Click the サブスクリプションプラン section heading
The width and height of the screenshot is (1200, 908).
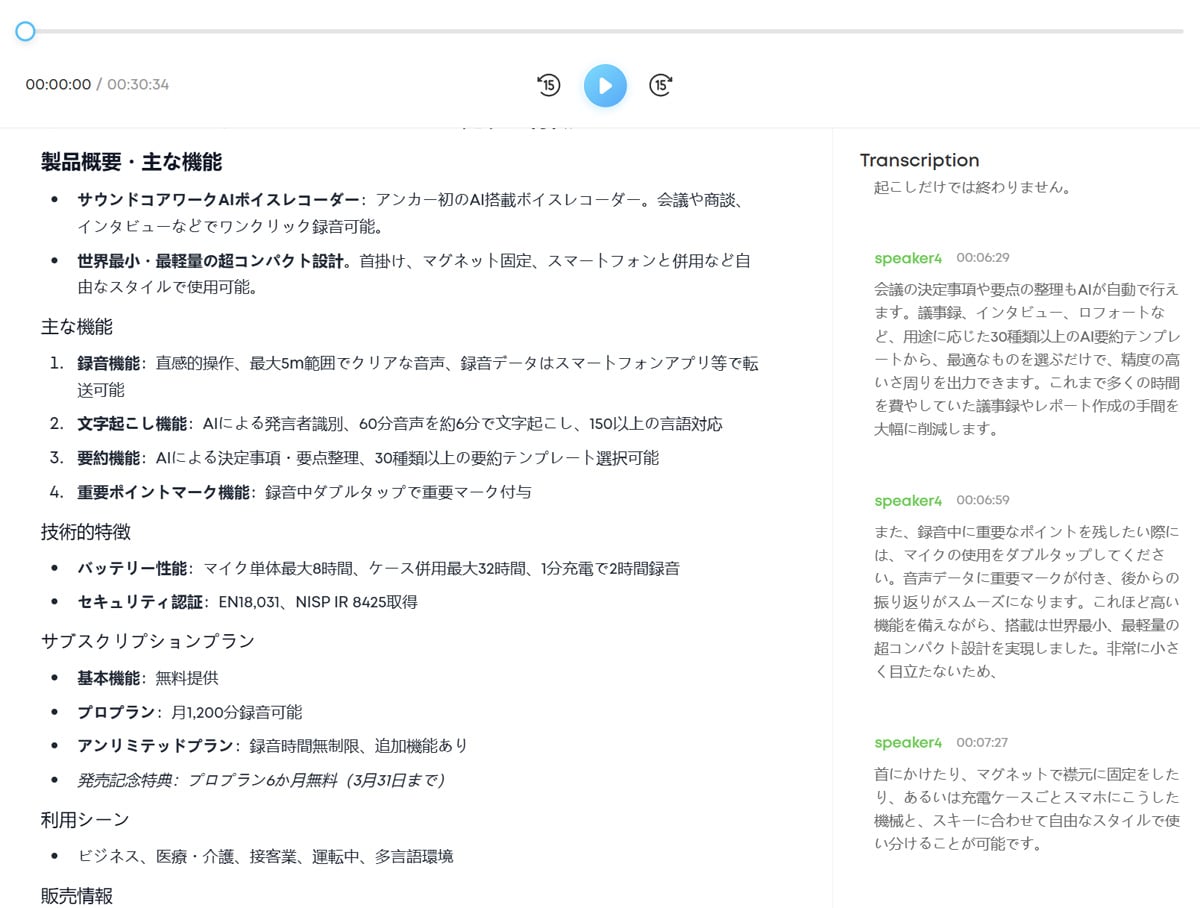148,641
